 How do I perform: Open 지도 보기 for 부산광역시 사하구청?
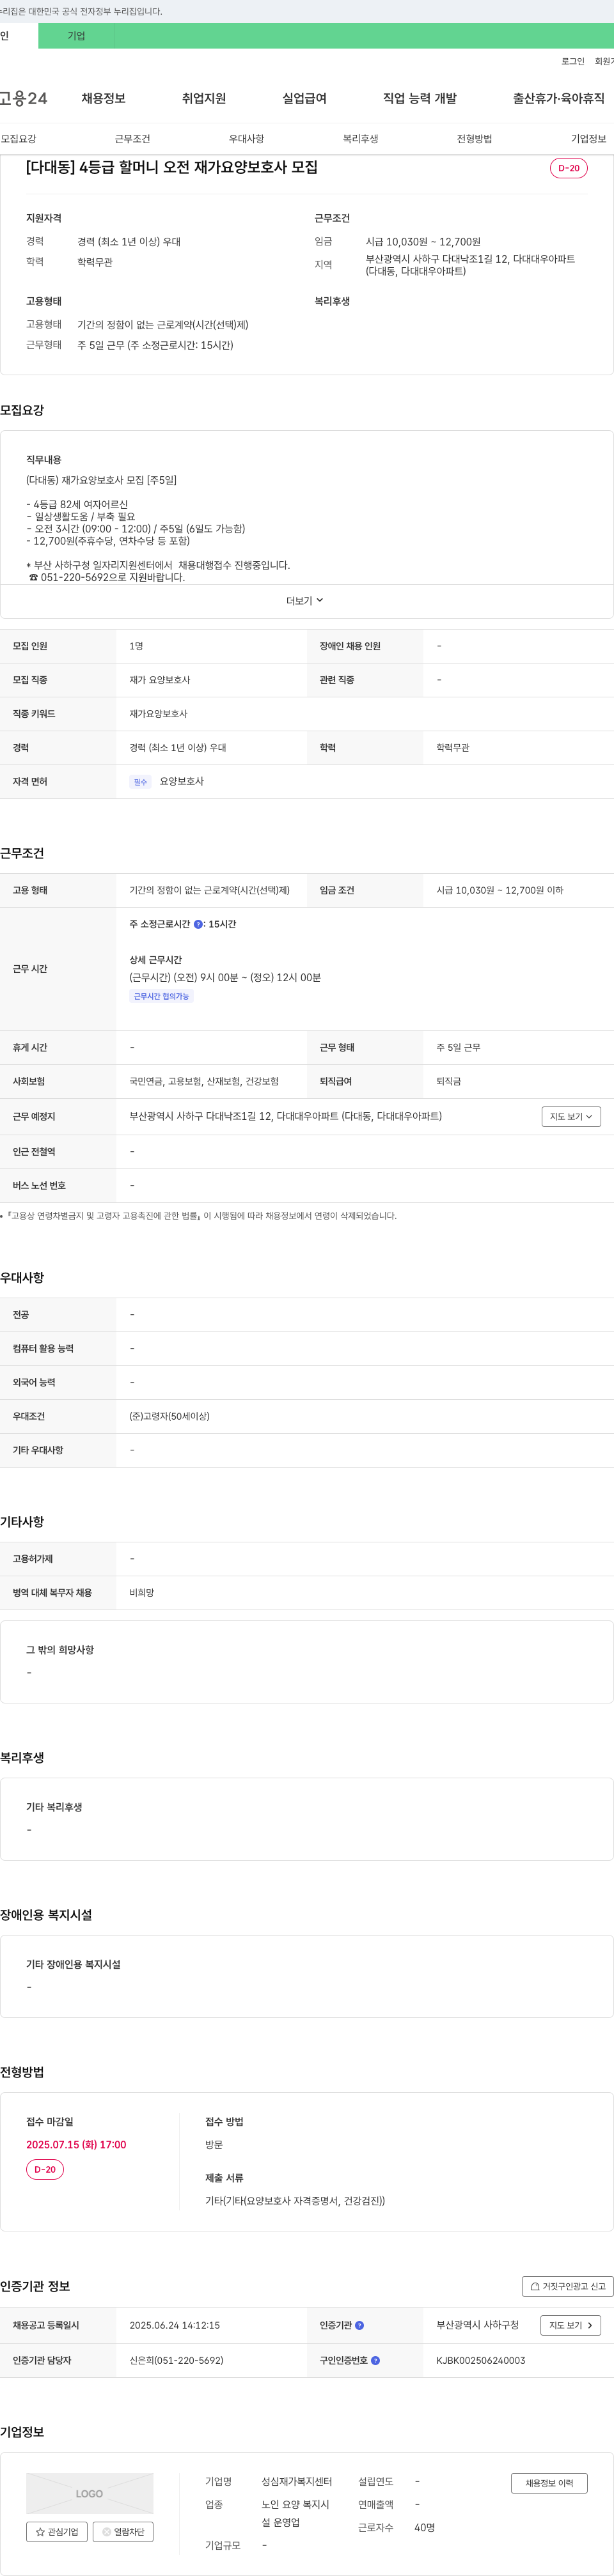coord(571,2325)
